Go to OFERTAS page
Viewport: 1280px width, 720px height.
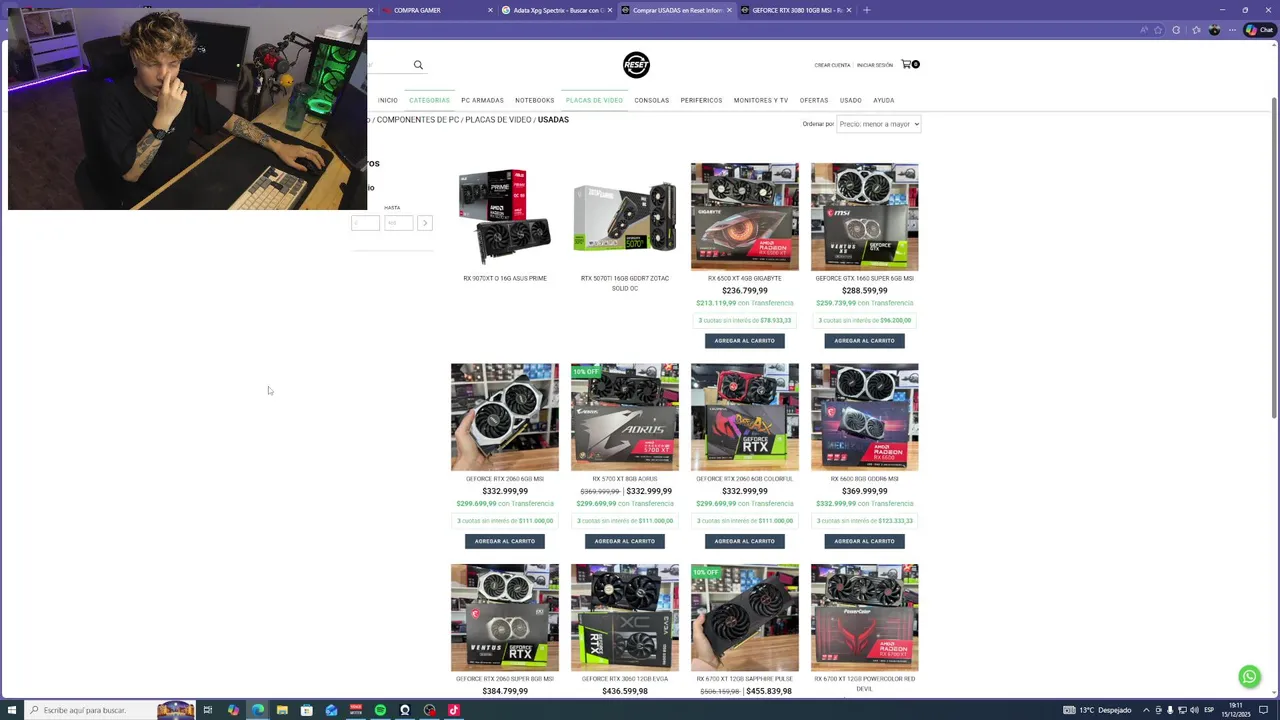point(814,100)
